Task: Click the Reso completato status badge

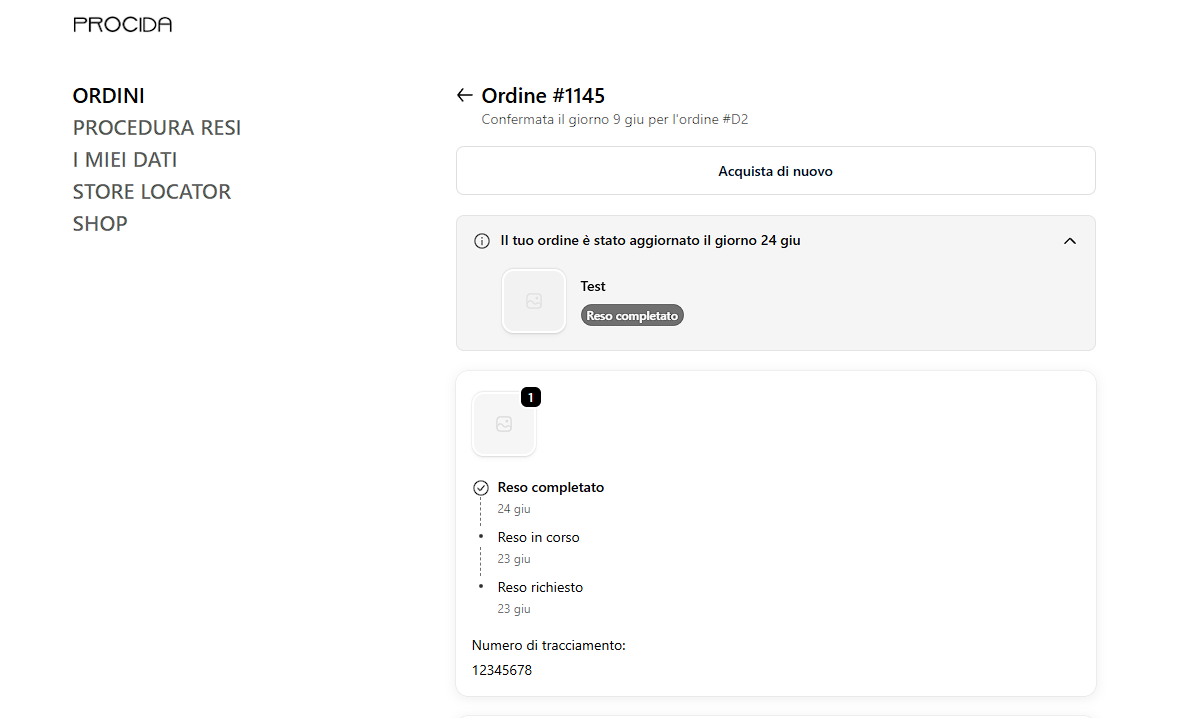Action: [x=632, y=316]
